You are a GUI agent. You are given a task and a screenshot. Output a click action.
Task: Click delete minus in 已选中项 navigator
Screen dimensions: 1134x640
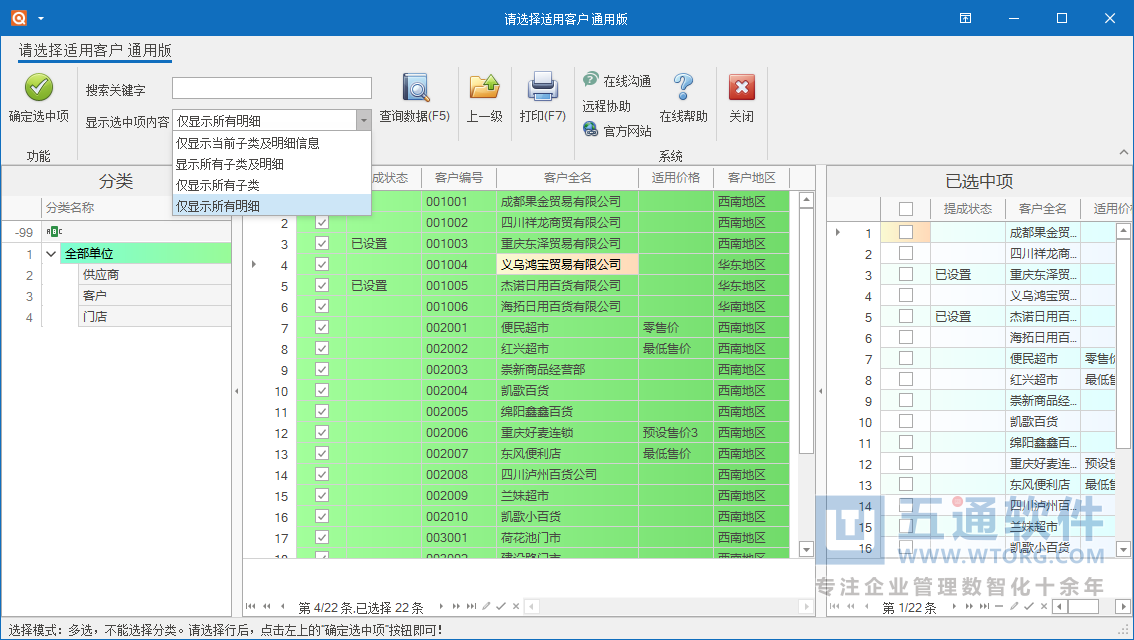click(999, 606)
